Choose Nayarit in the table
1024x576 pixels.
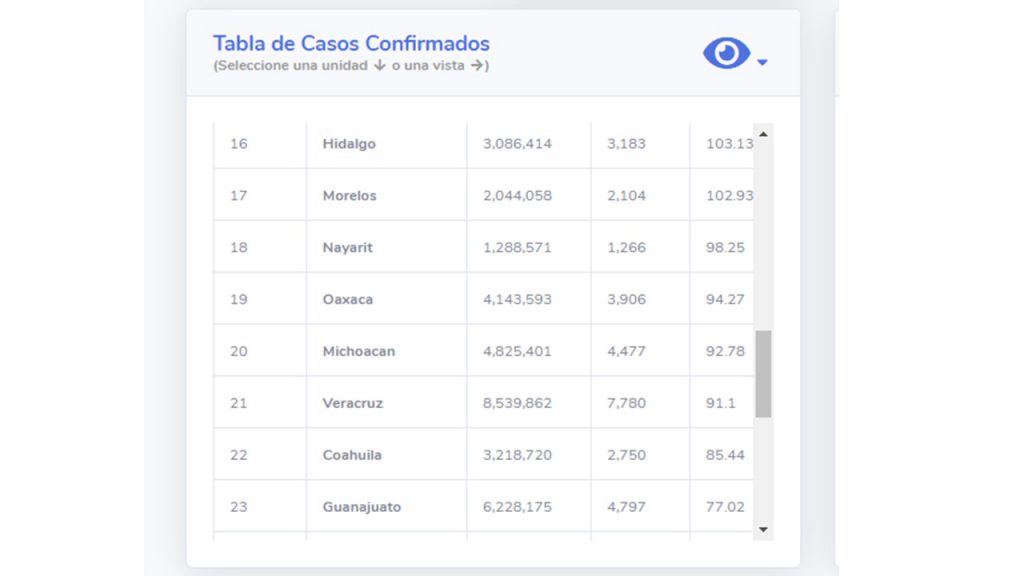(347, 248)
